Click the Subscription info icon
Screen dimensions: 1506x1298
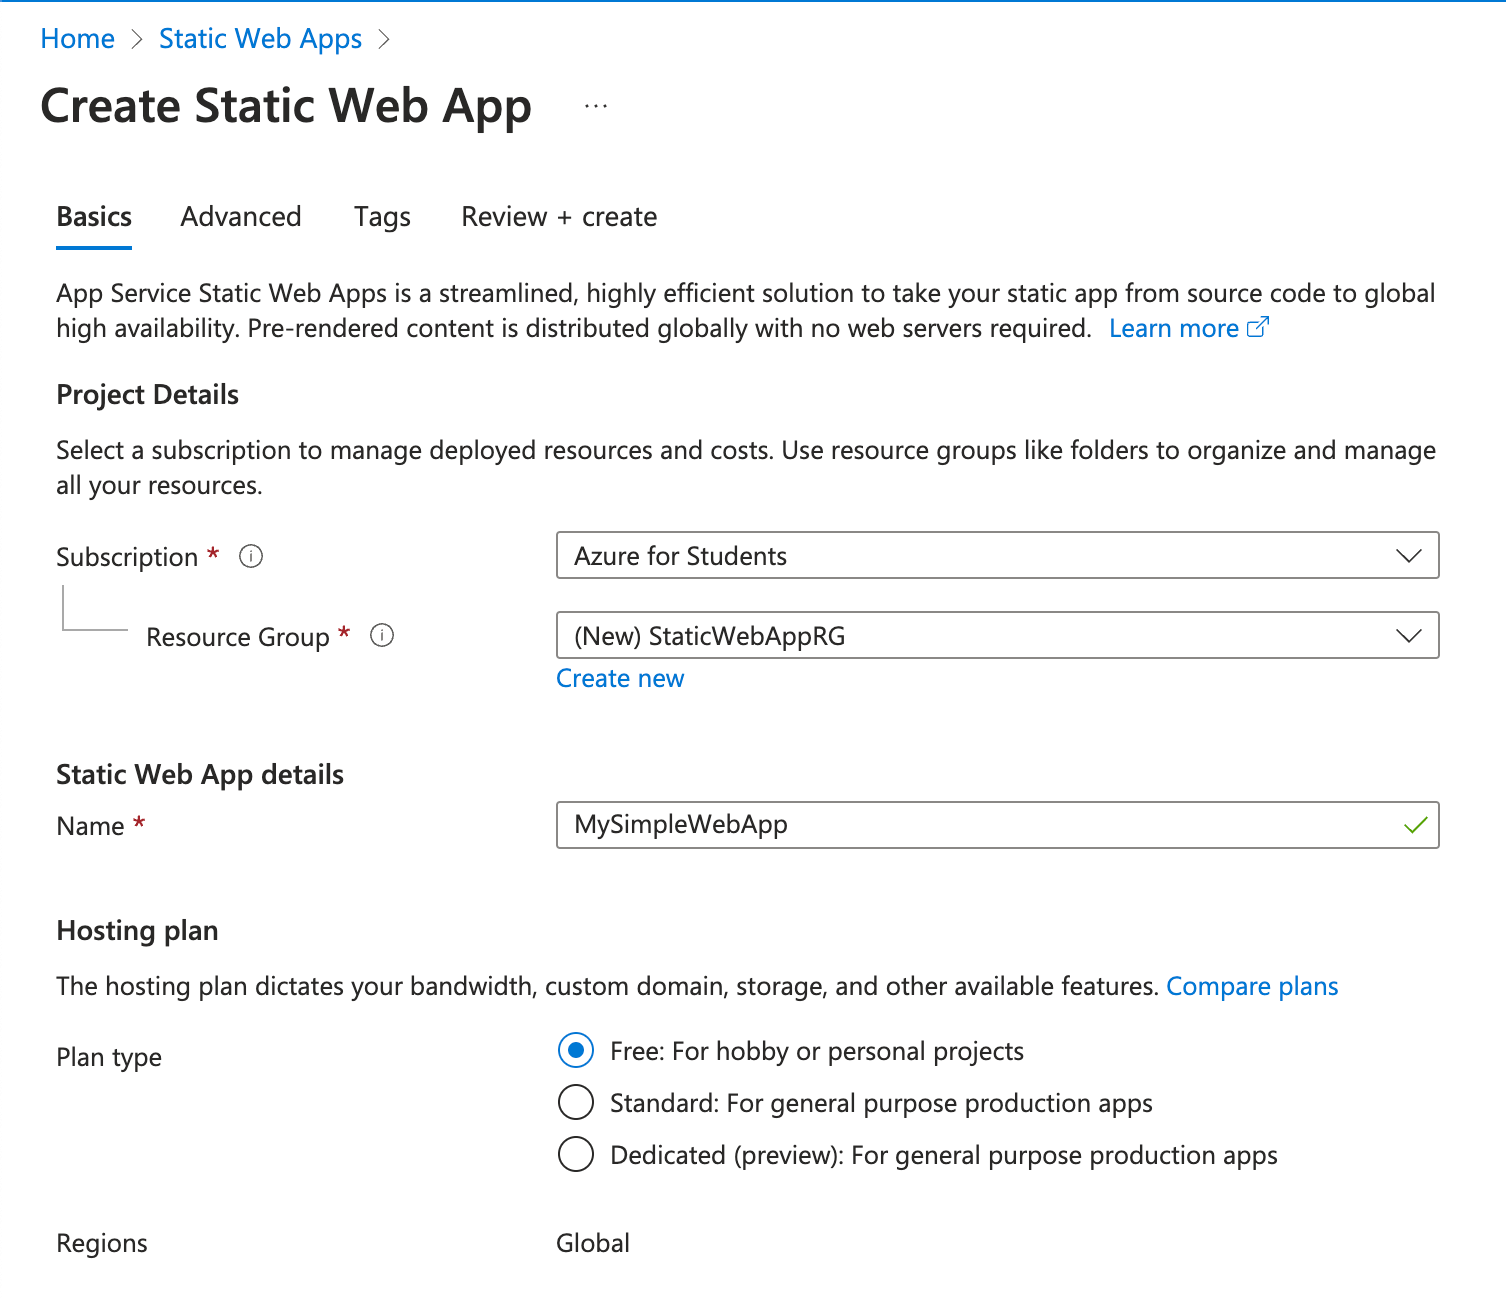251,556
